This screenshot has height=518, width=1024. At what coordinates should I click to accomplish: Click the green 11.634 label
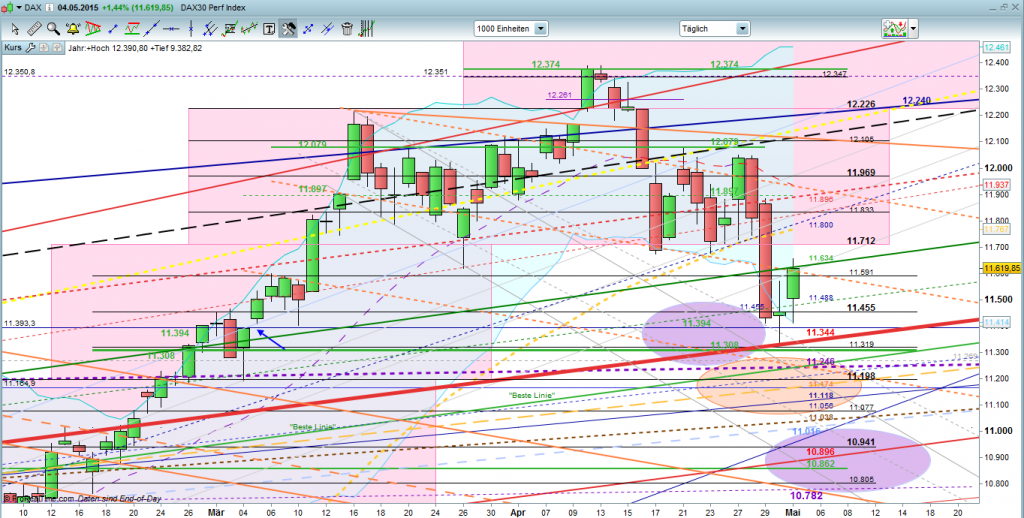[x=820, y=259]
